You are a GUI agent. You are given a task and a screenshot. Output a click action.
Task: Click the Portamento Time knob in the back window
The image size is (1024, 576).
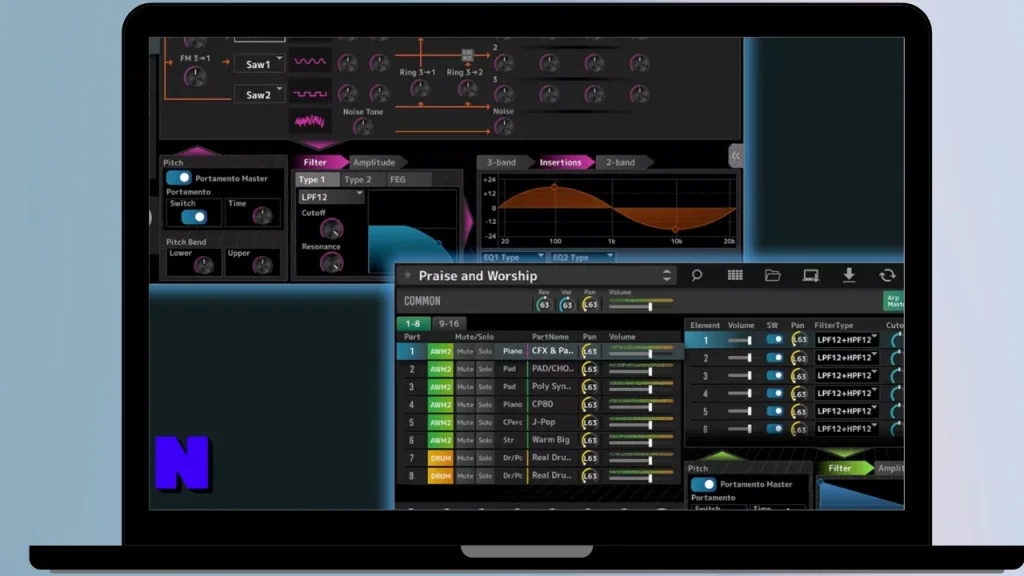click(262, 215)
